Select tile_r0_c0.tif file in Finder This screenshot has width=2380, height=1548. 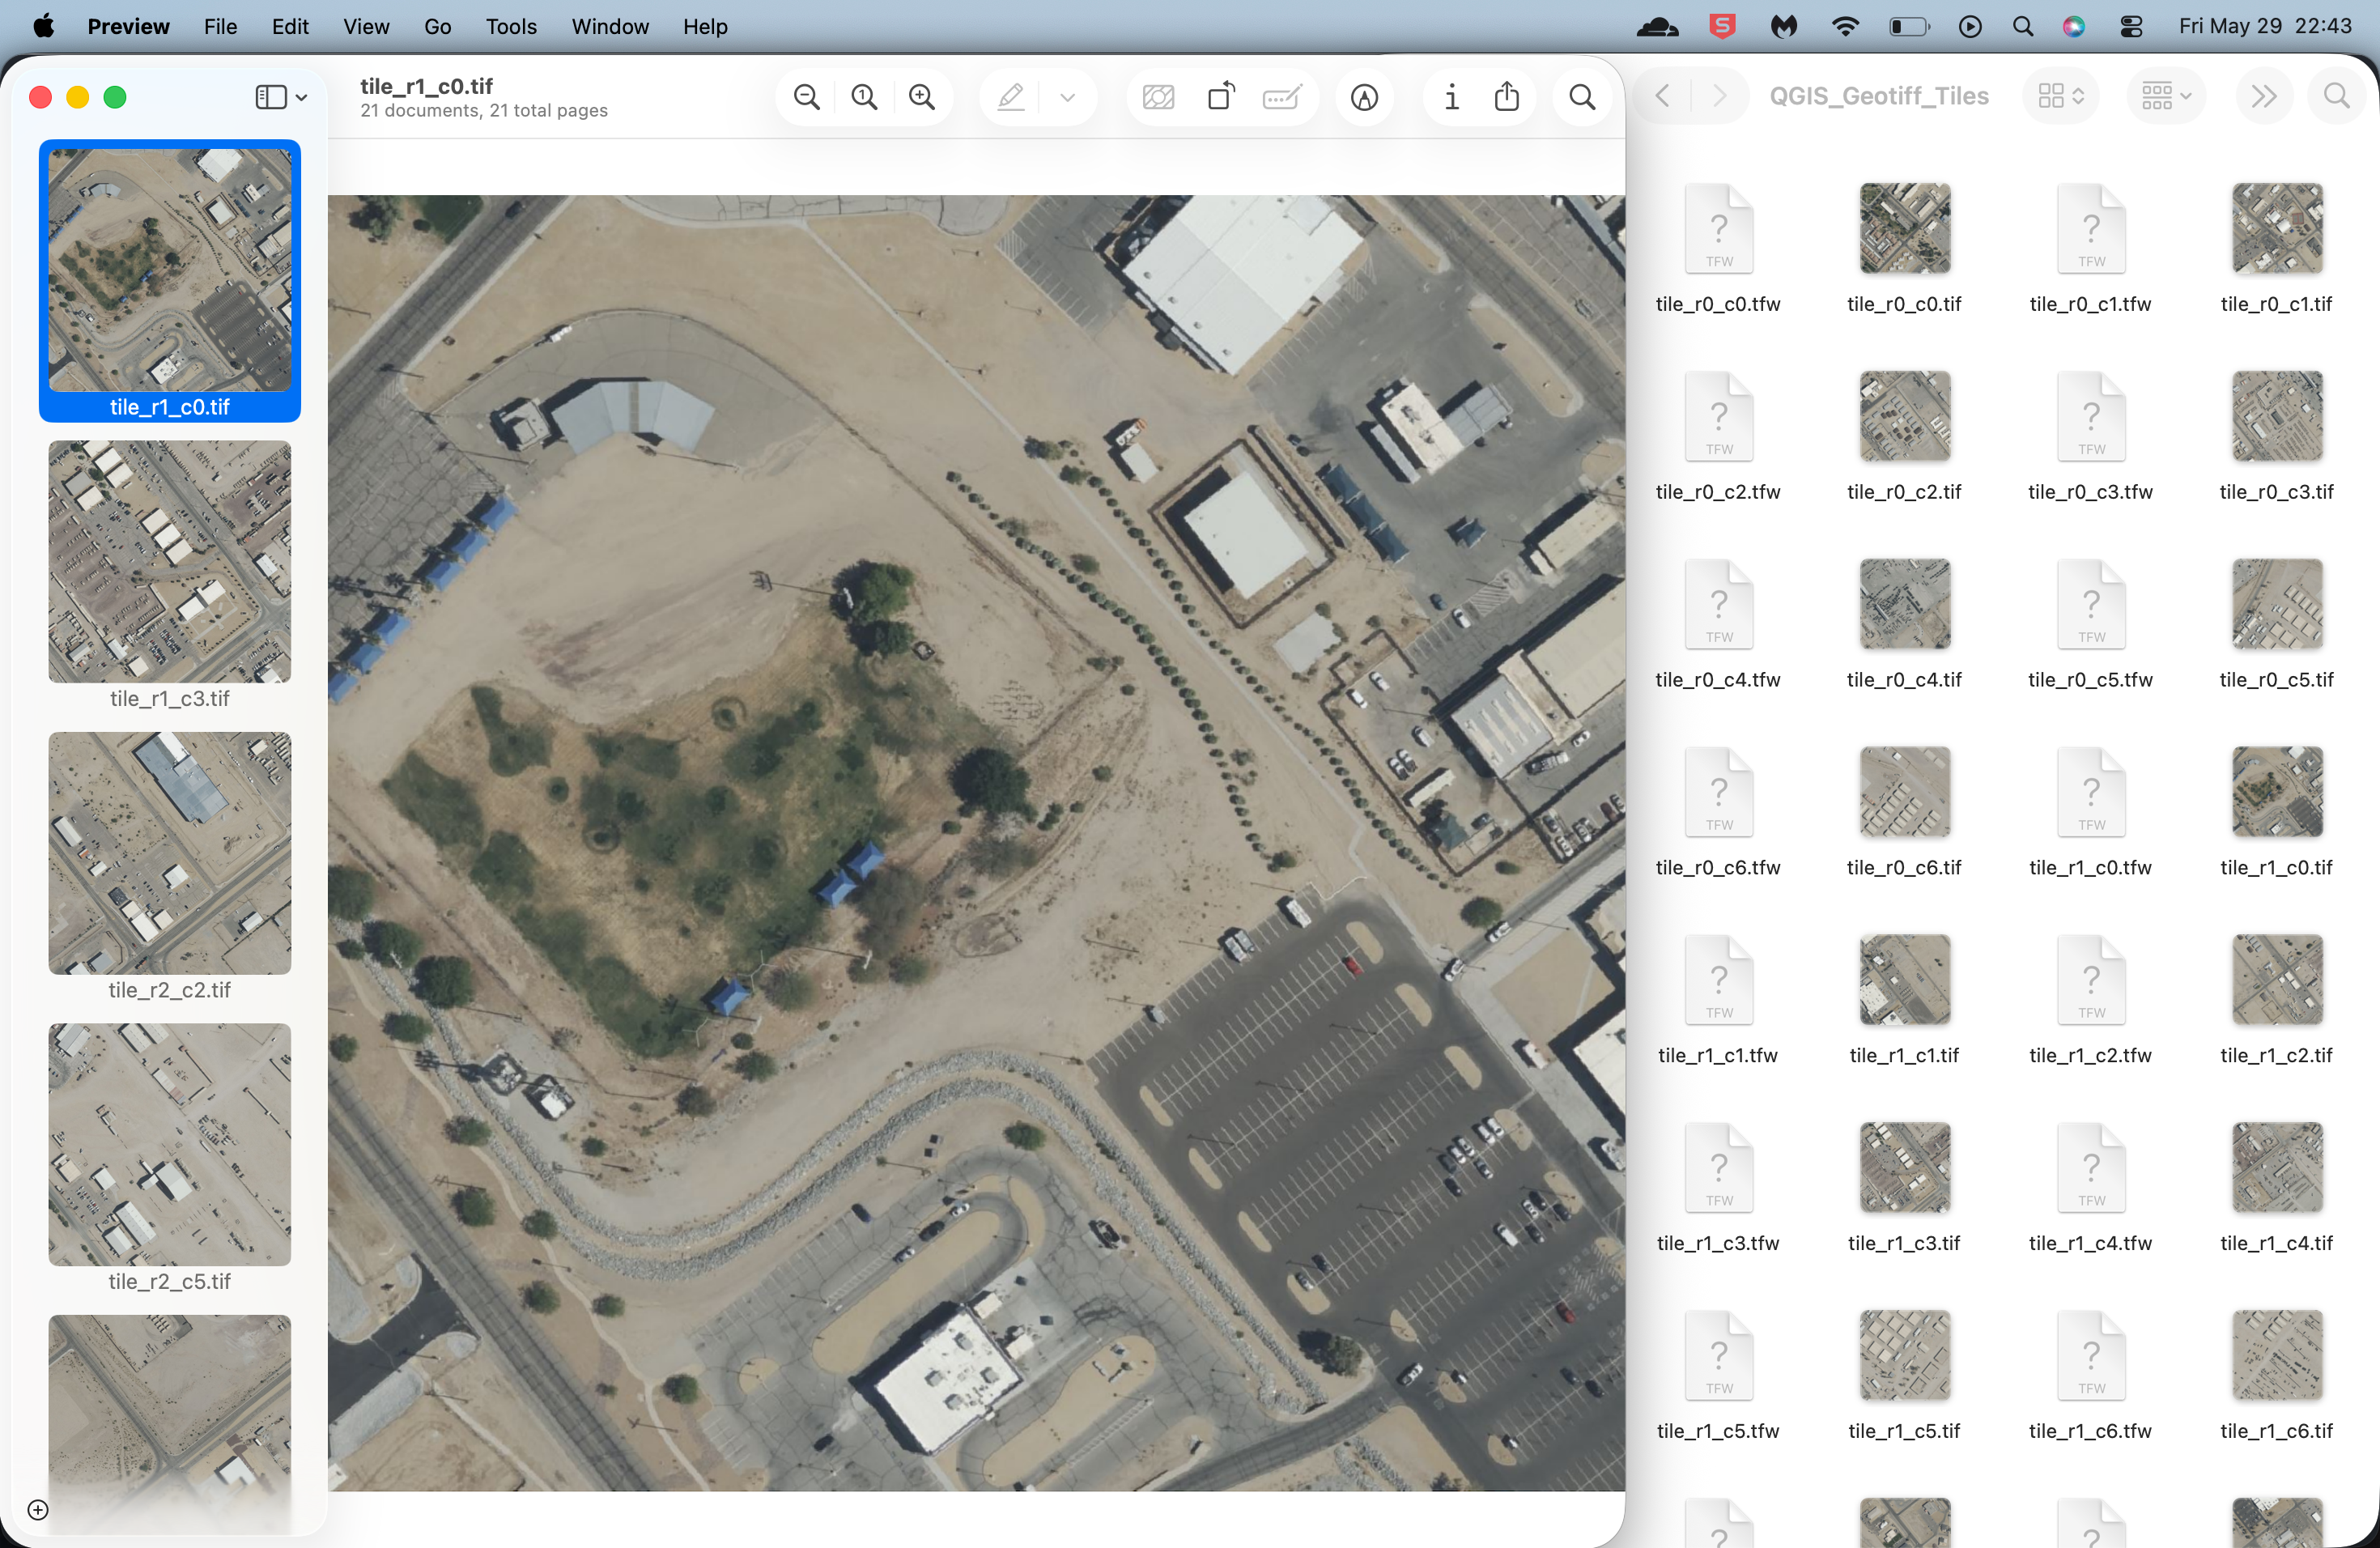(1904, 248)
